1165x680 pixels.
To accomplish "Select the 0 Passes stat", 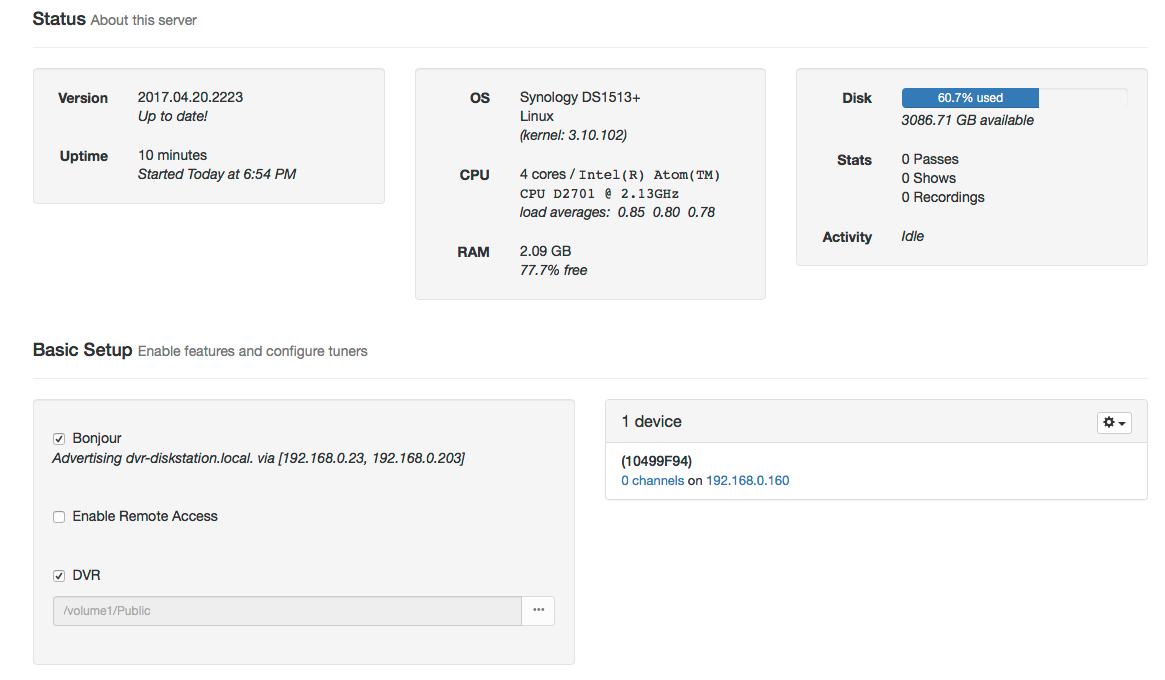I will tap(930, 160).
